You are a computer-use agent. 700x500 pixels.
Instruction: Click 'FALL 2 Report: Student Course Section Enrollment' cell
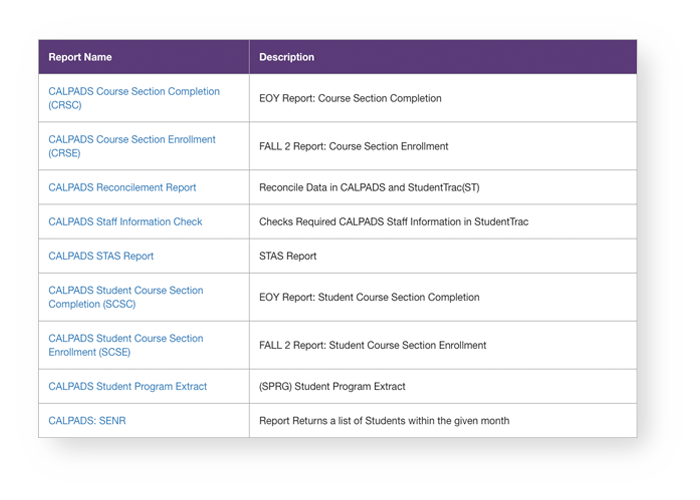(372, 345)
